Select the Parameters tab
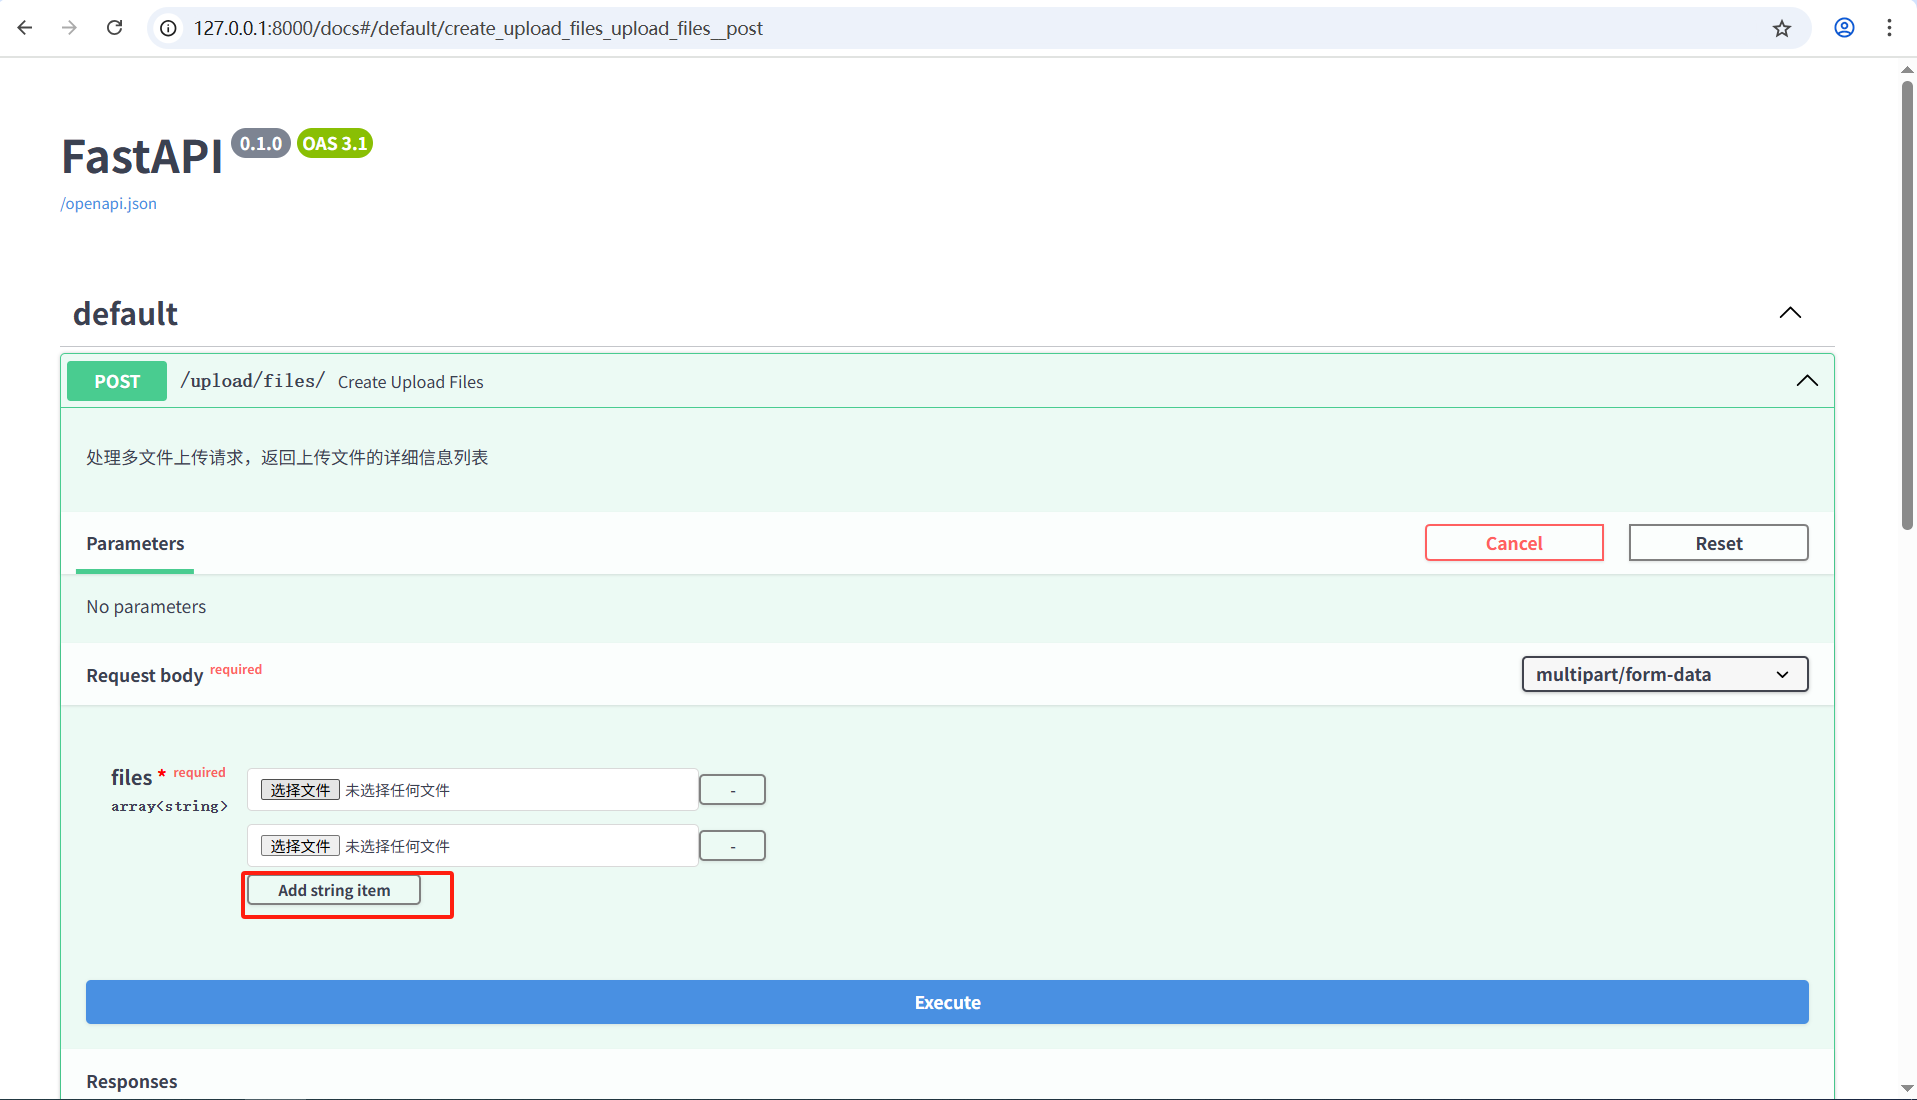The height and width of the screenshot is (1100, 1917). coord(135,544)
